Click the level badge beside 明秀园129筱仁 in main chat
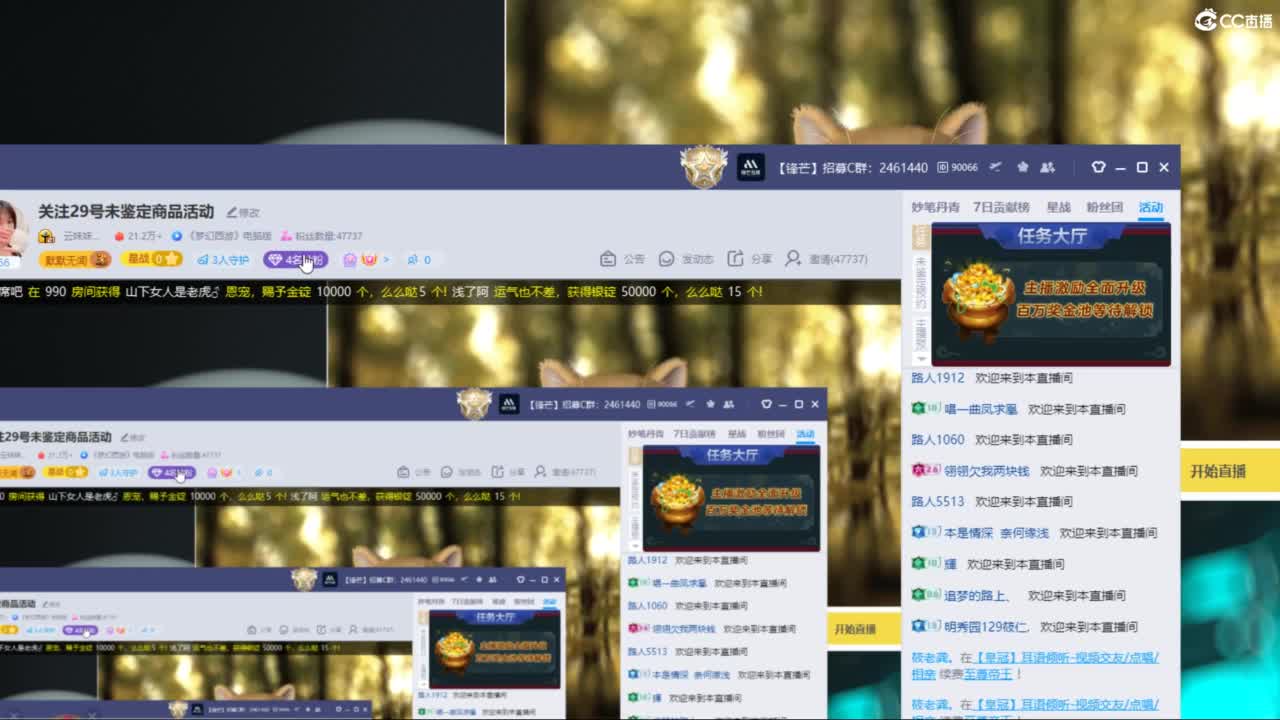The width and height of the screenshot is (1280, 720). click(925, 627)
